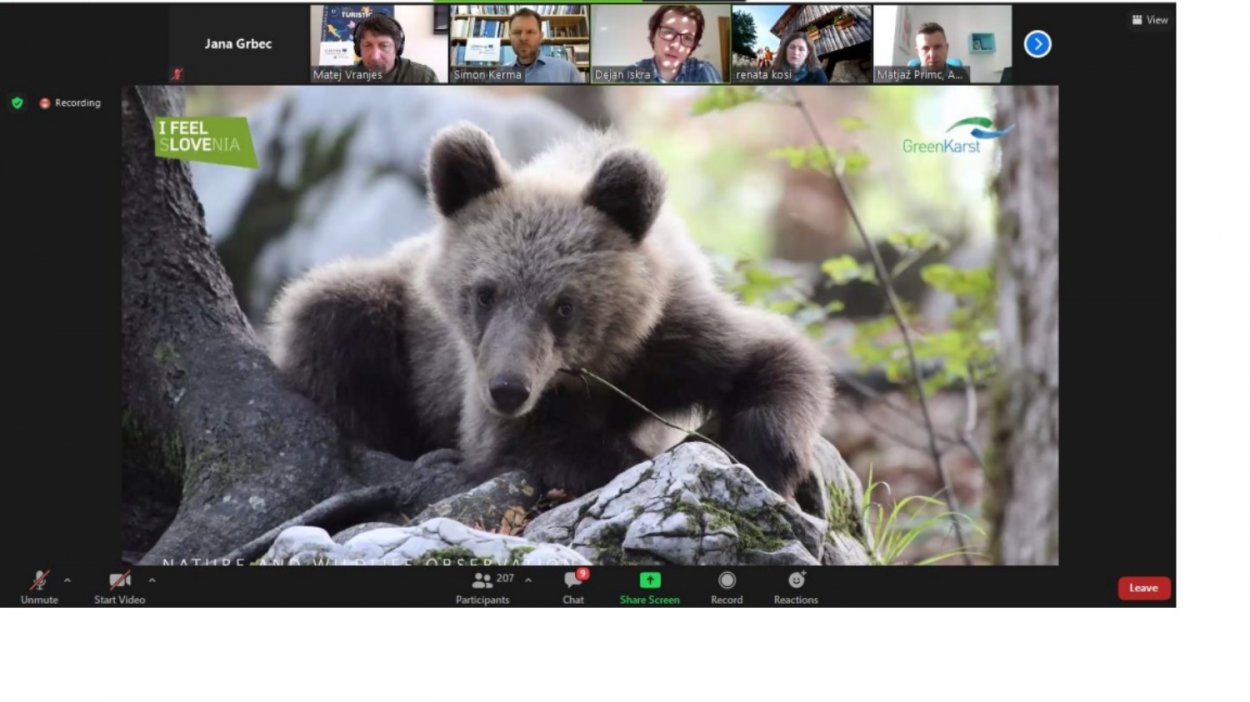Select Simon Kerma video thumbnail

click(519, 44)
